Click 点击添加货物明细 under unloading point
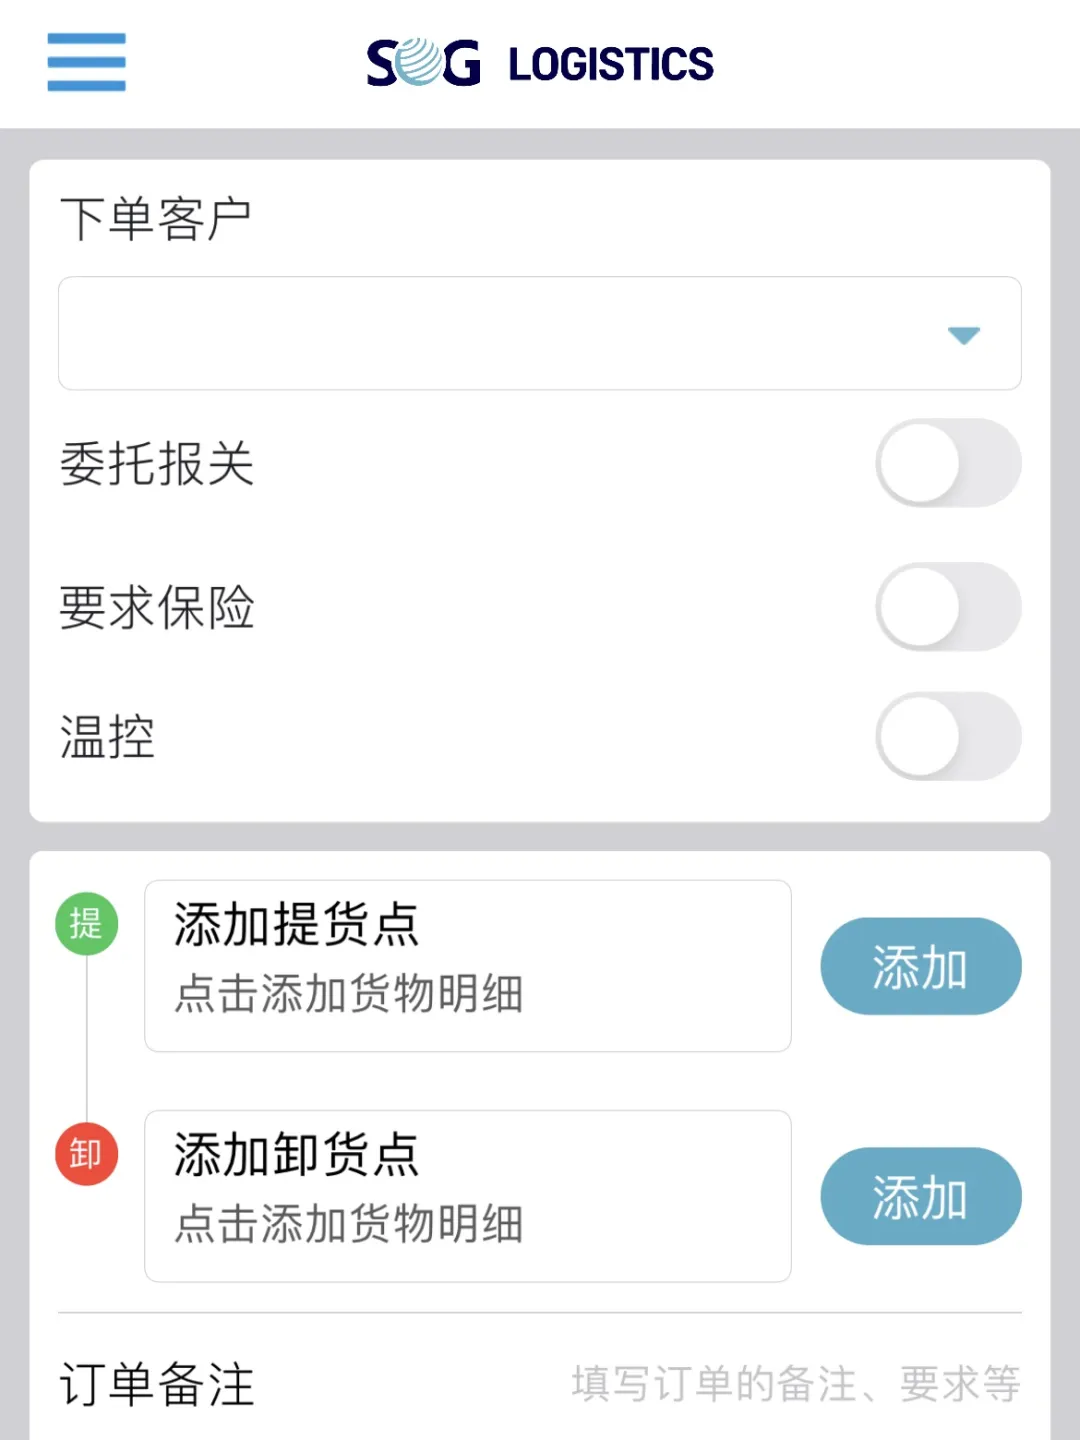 349,1225
